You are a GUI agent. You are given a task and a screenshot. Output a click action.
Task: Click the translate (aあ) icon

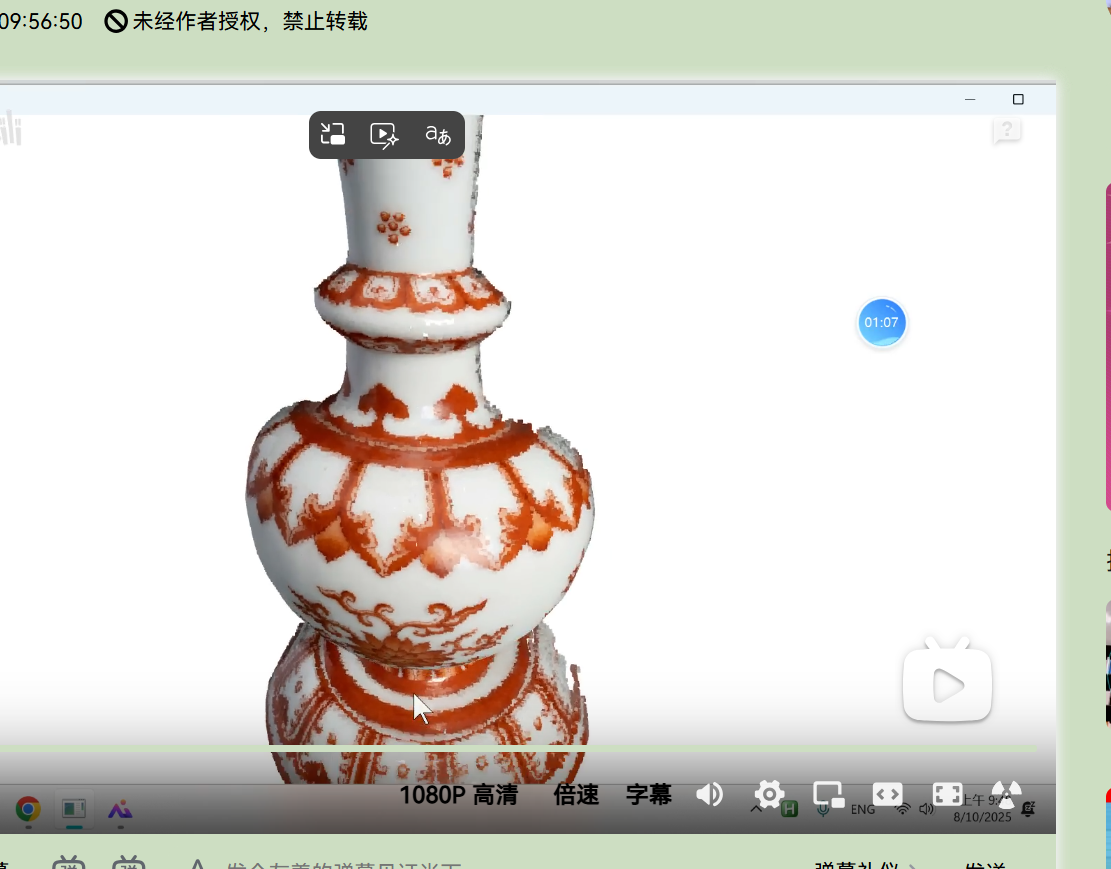[438, 134]
